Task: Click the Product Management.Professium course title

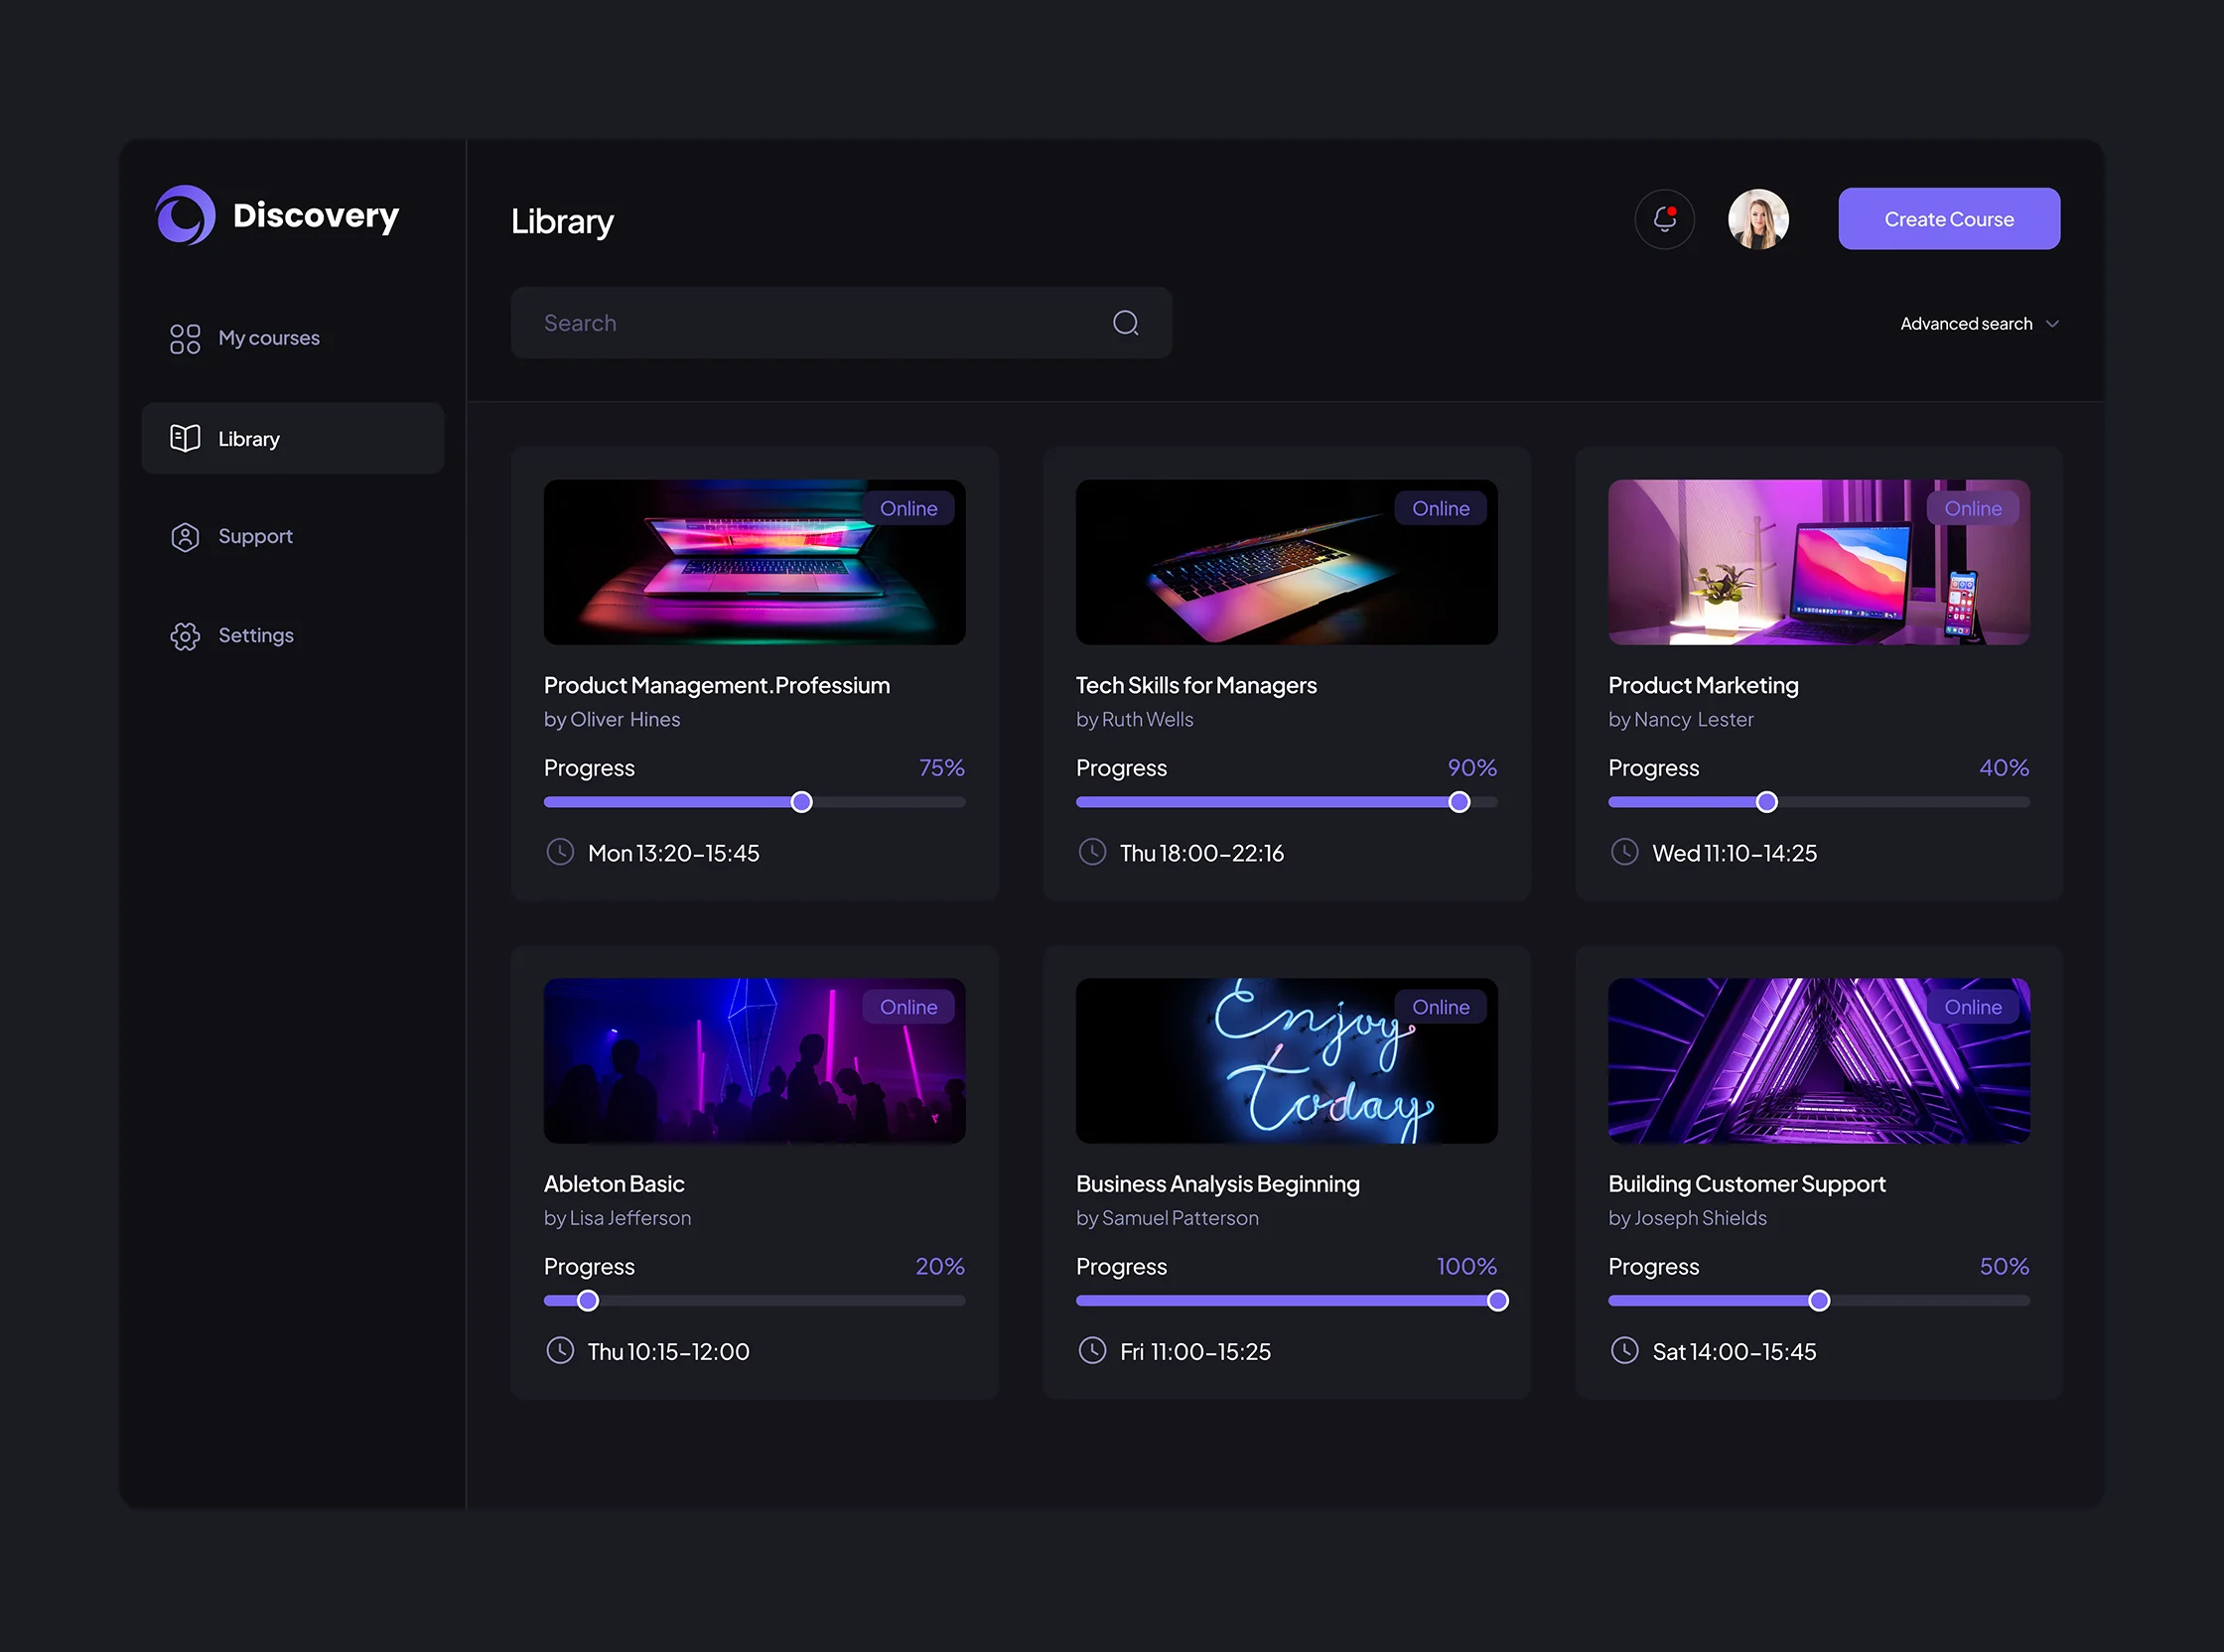Action: [x=717, y=686]
